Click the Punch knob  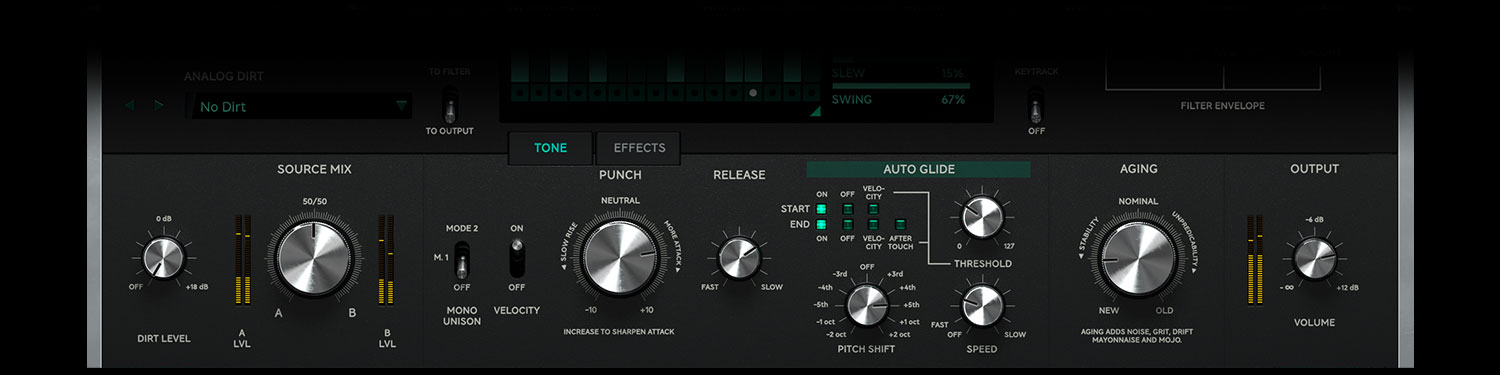[620, 258]
